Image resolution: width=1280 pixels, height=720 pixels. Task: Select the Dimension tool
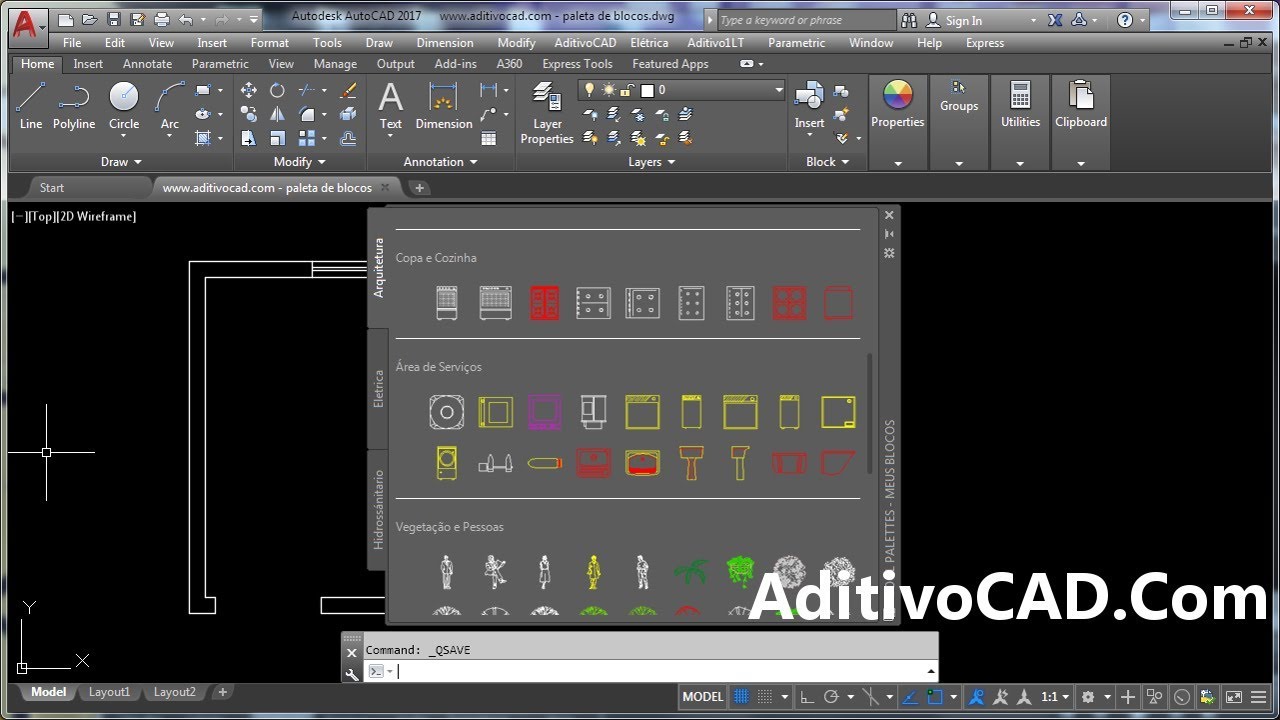point(444,106)
